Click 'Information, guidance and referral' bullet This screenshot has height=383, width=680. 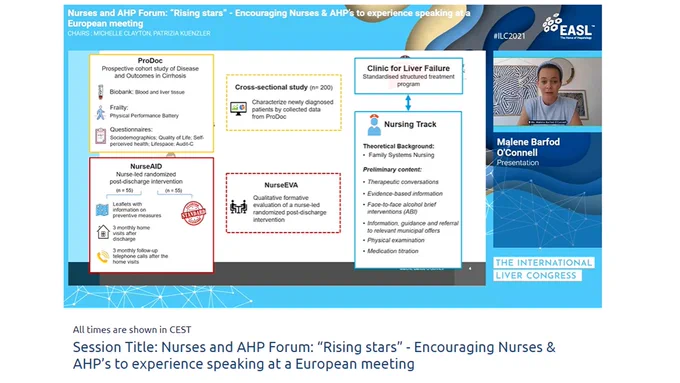click(412, 227)
